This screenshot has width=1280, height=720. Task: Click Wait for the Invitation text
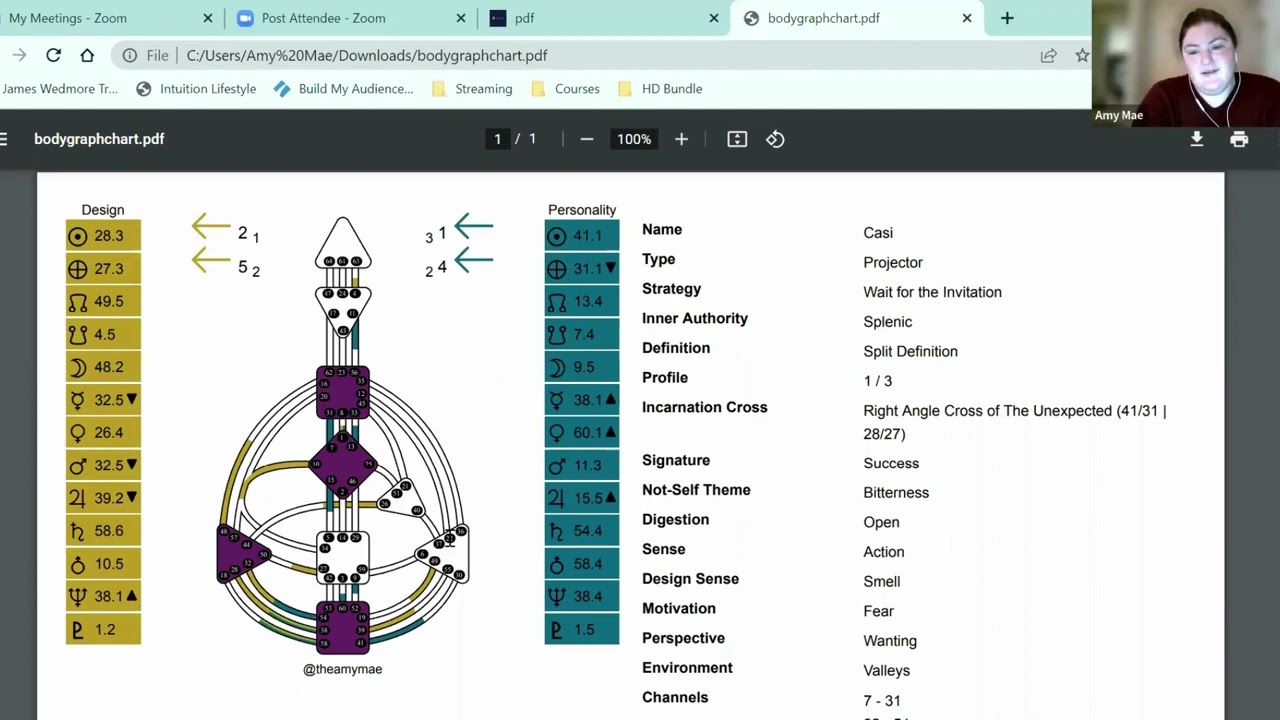932,292
